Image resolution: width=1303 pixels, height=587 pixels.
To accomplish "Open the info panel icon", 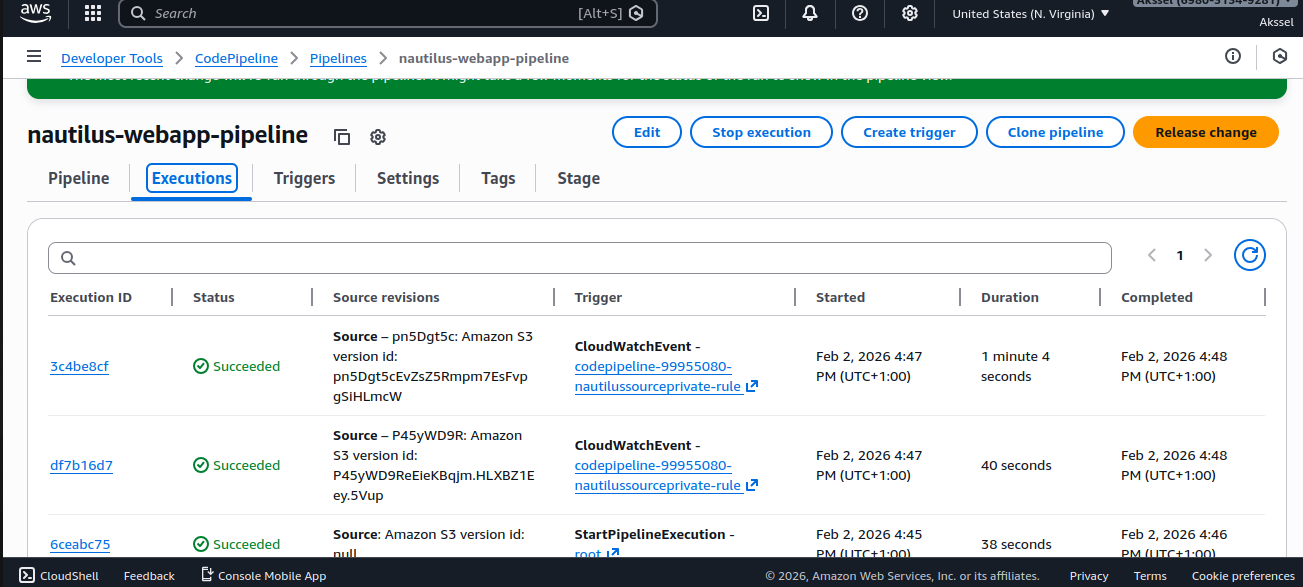I will (1233, 57).
